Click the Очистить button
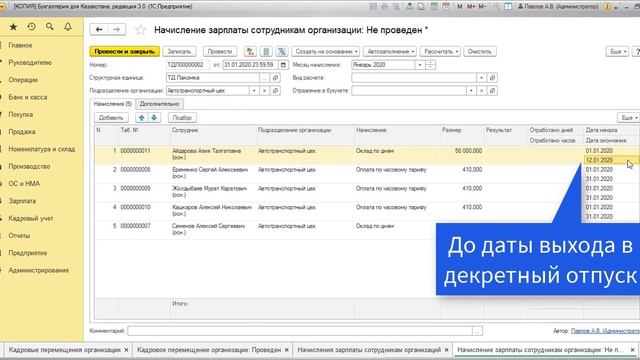Image resolution: width=640 pixels, height=360 pixels. coord(480,51)
